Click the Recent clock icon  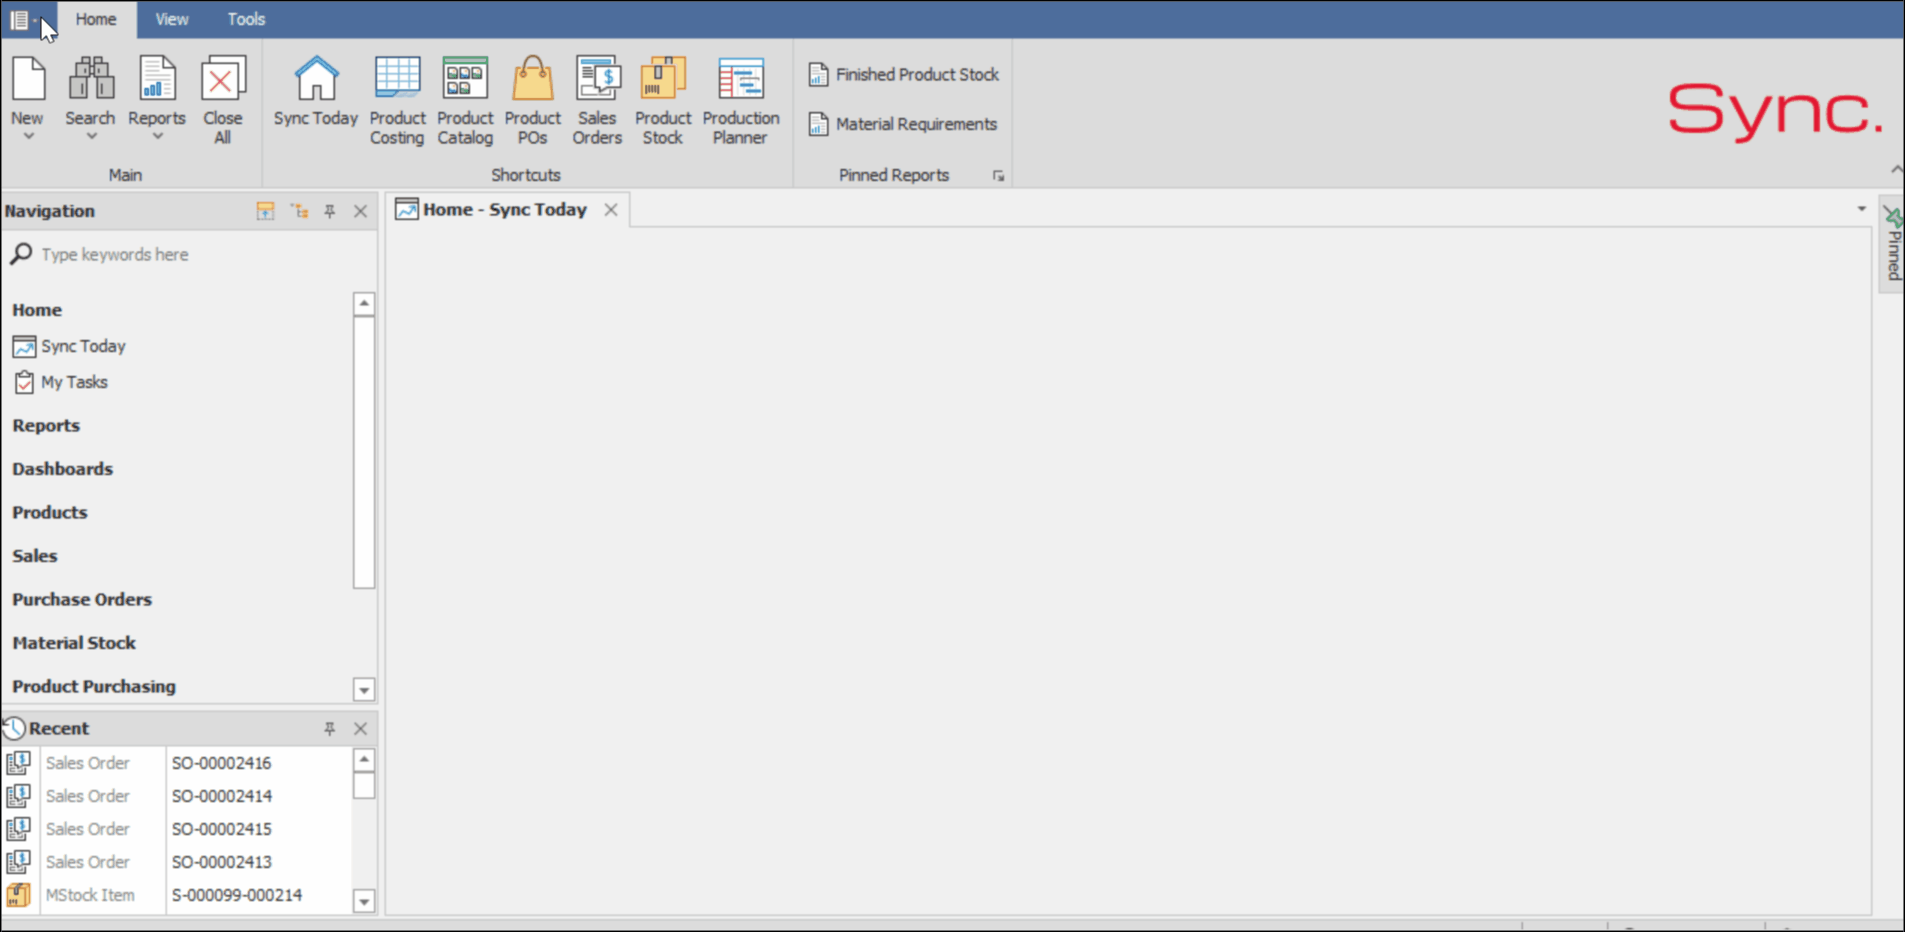[x=14, y=728]
